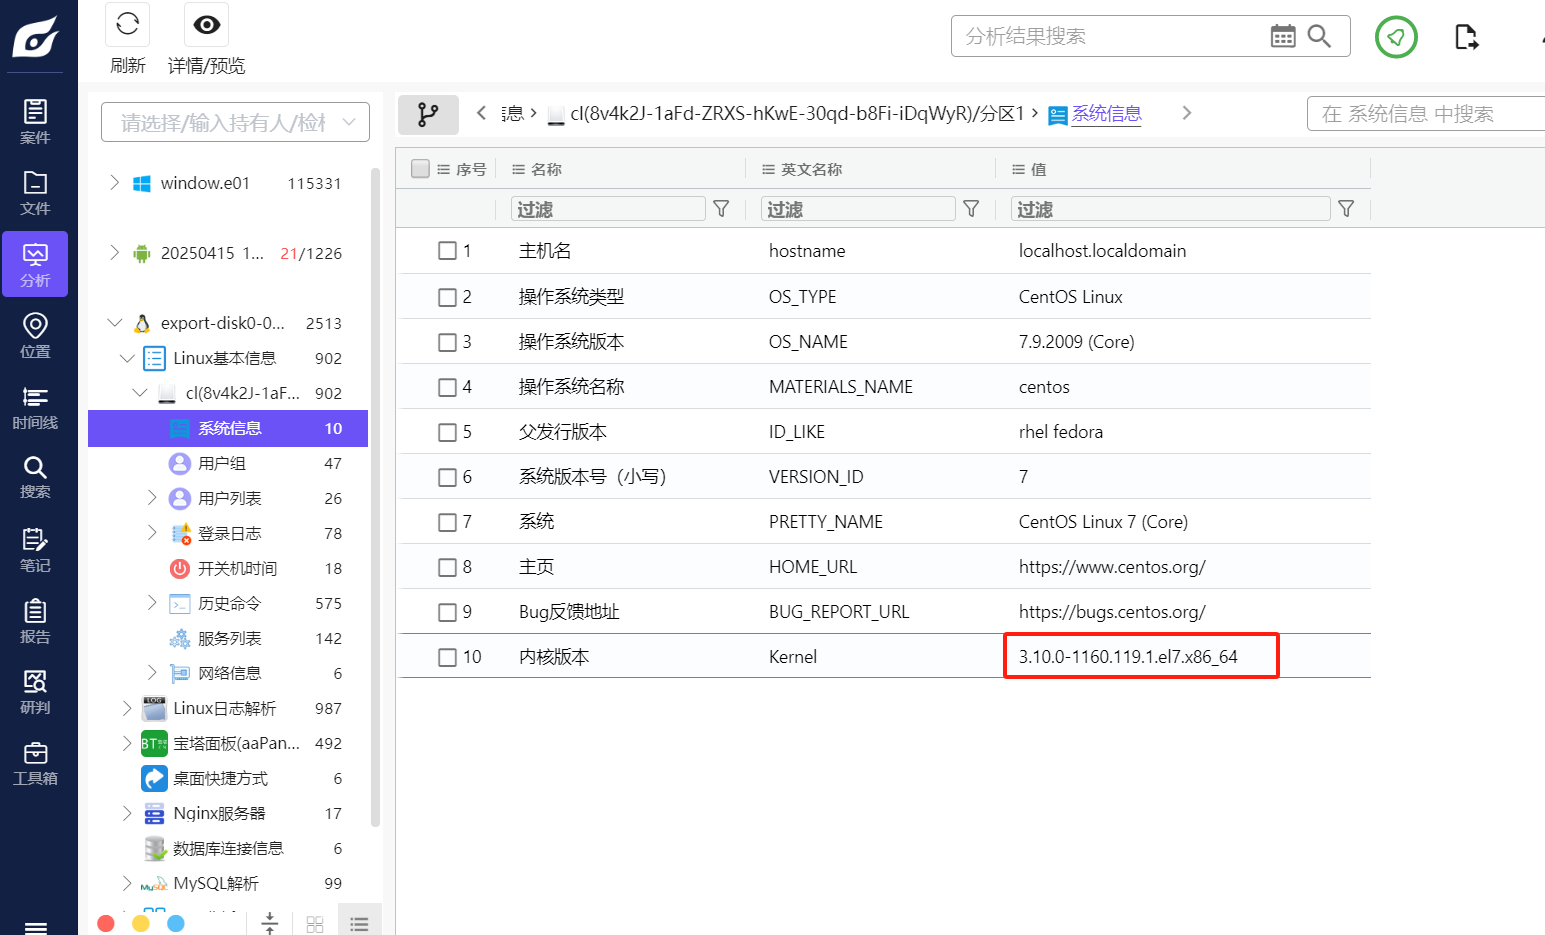Click filter funnel for 值 column
Screen dimensions: 1545x935
point(1346,209)
